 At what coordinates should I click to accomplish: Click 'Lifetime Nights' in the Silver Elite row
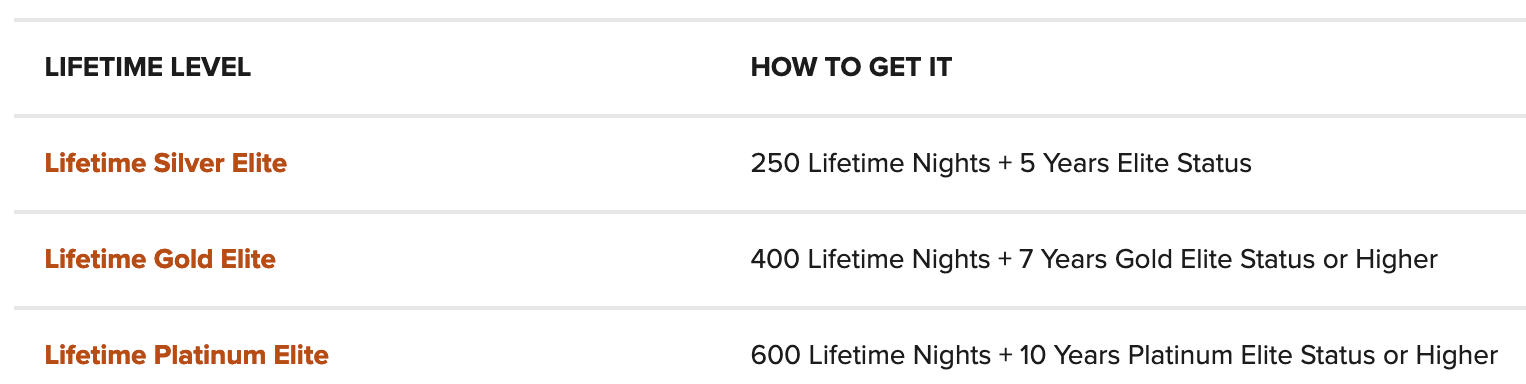[x=899, y=163]
